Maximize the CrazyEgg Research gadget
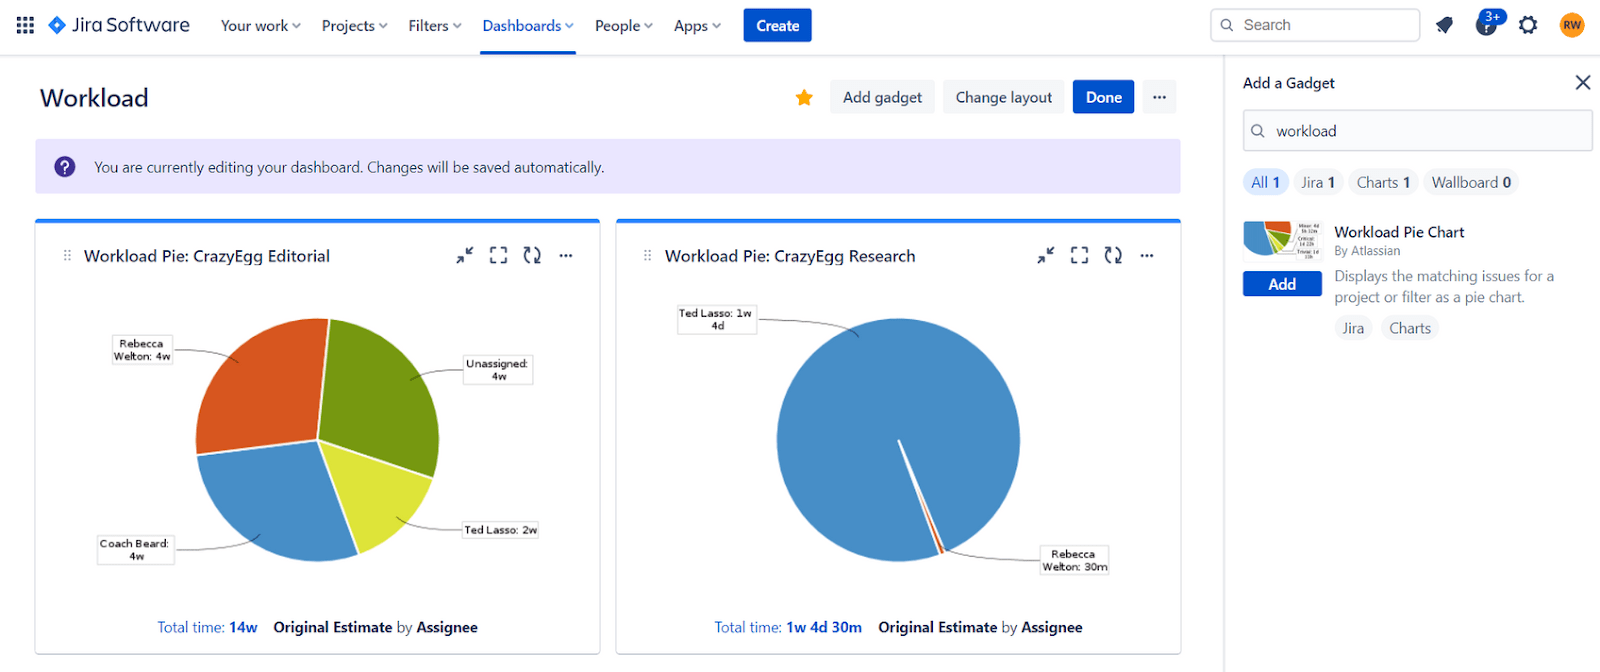The width and height of the screenshot is (1600, 672). point(1079,256)
